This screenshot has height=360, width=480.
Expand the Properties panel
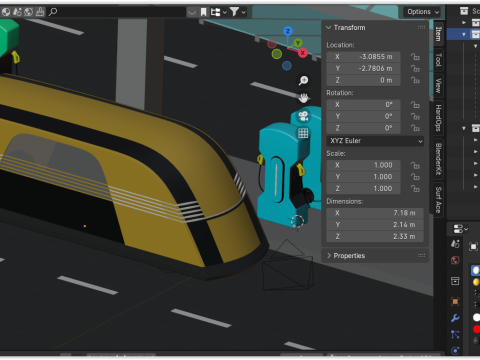329,256
